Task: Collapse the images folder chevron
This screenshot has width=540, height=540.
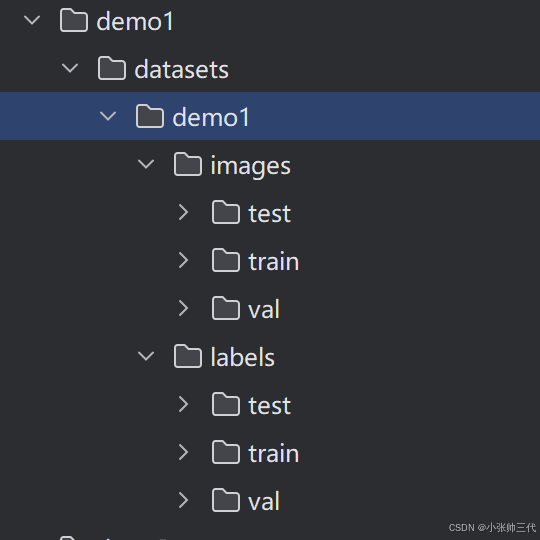Action: (x=146, y=164)
